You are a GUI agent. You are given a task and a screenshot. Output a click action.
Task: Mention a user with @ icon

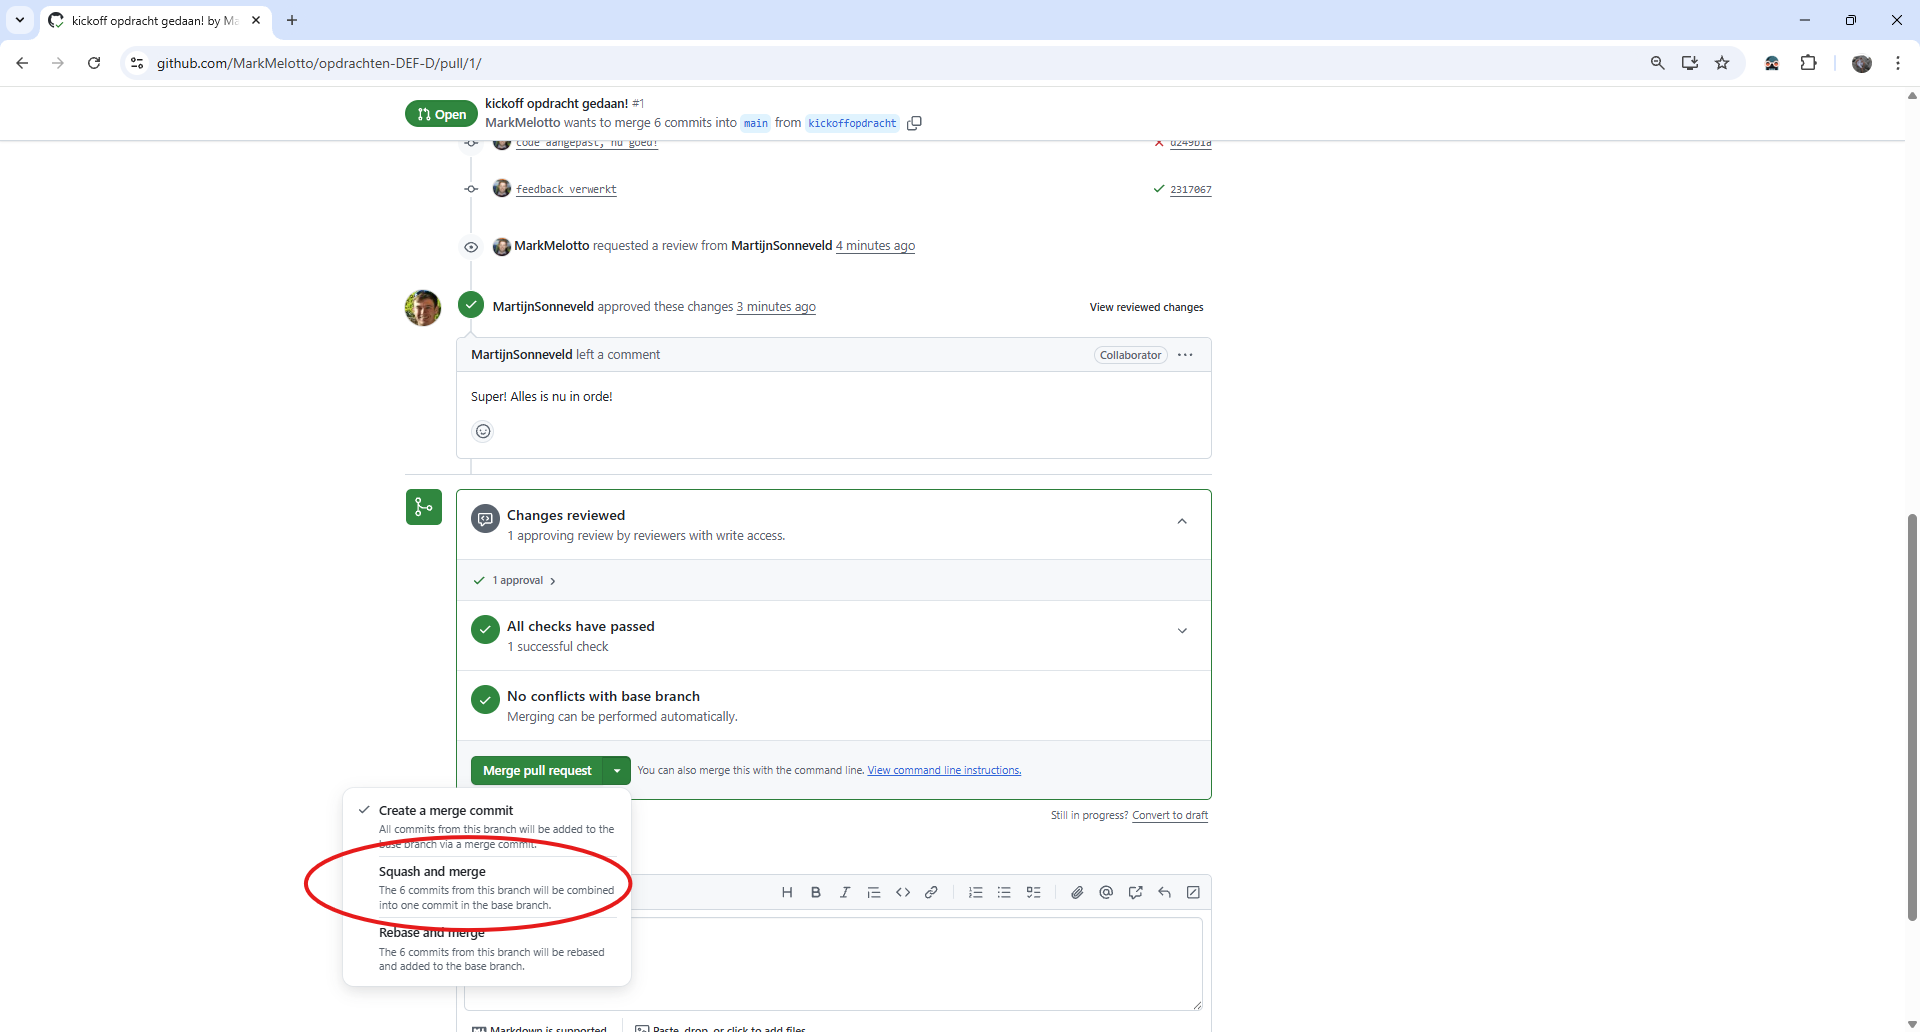click(1106, 892)
